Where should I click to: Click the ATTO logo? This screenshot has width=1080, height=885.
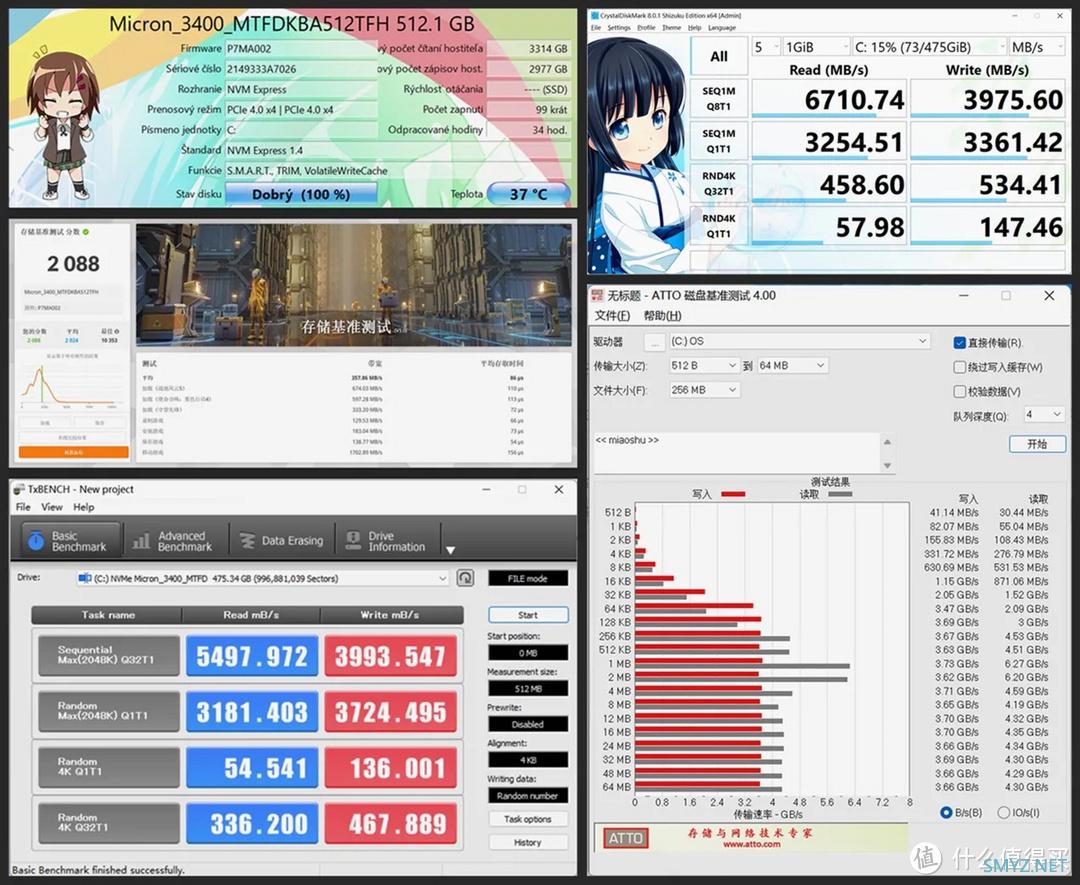(625, 838)
